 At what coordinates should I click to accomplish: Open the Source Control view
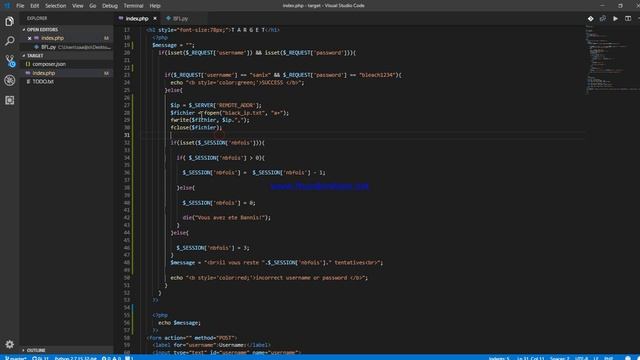coord(9,61)
